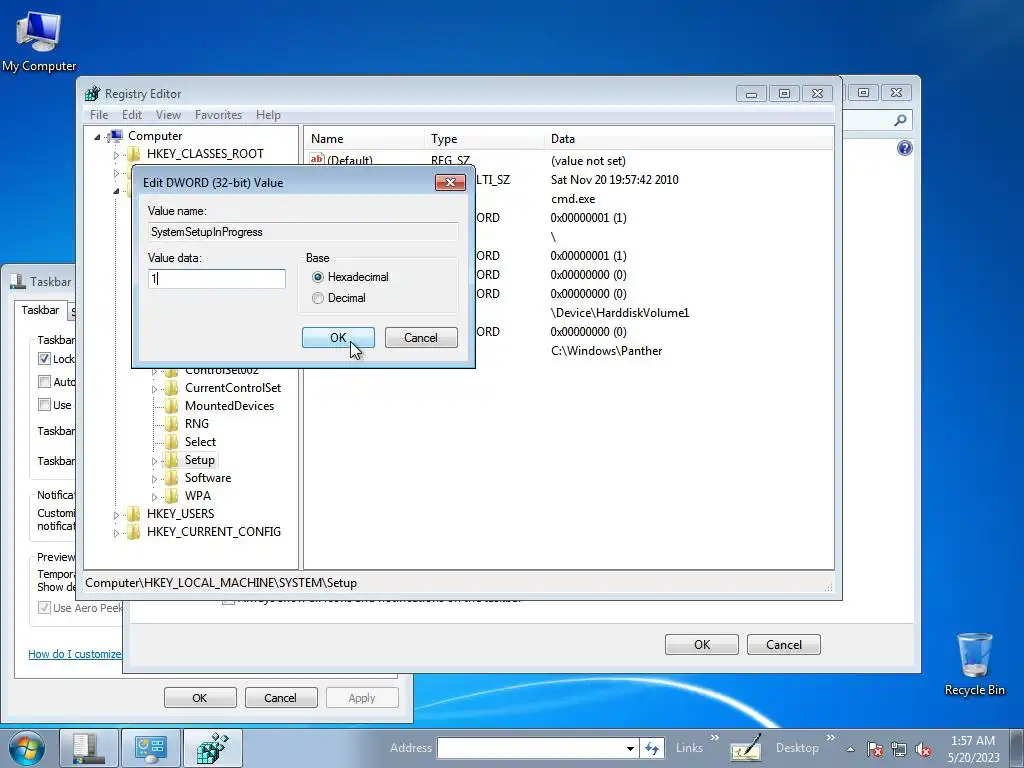Select the MountedDevices key
1024x768 pixels.
tap(229, 406)
